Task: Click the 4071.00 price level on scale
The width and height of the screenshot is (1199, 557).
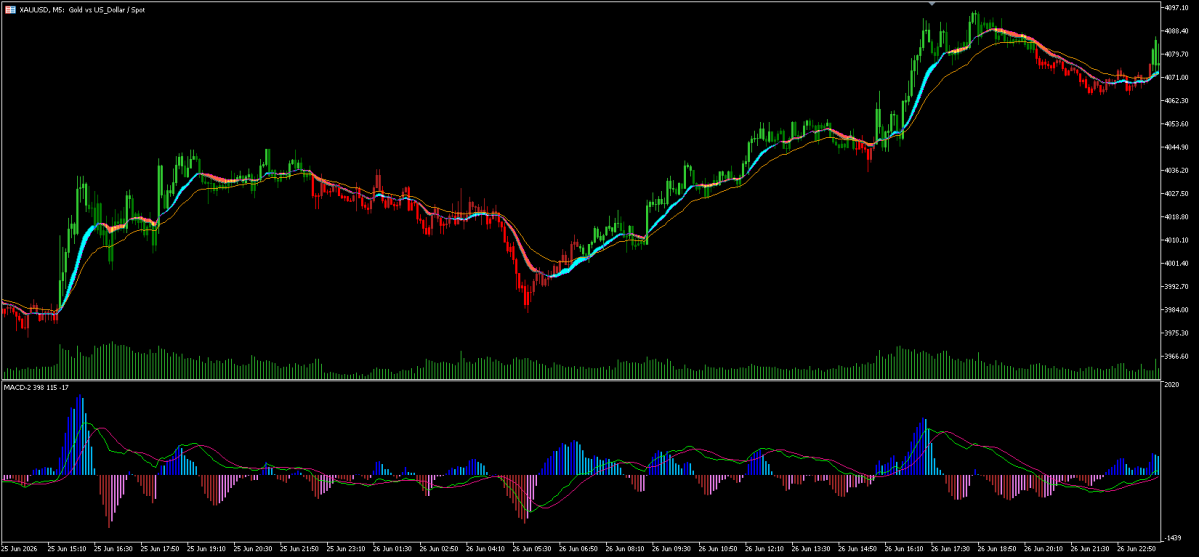Action: pos(1177,77)
